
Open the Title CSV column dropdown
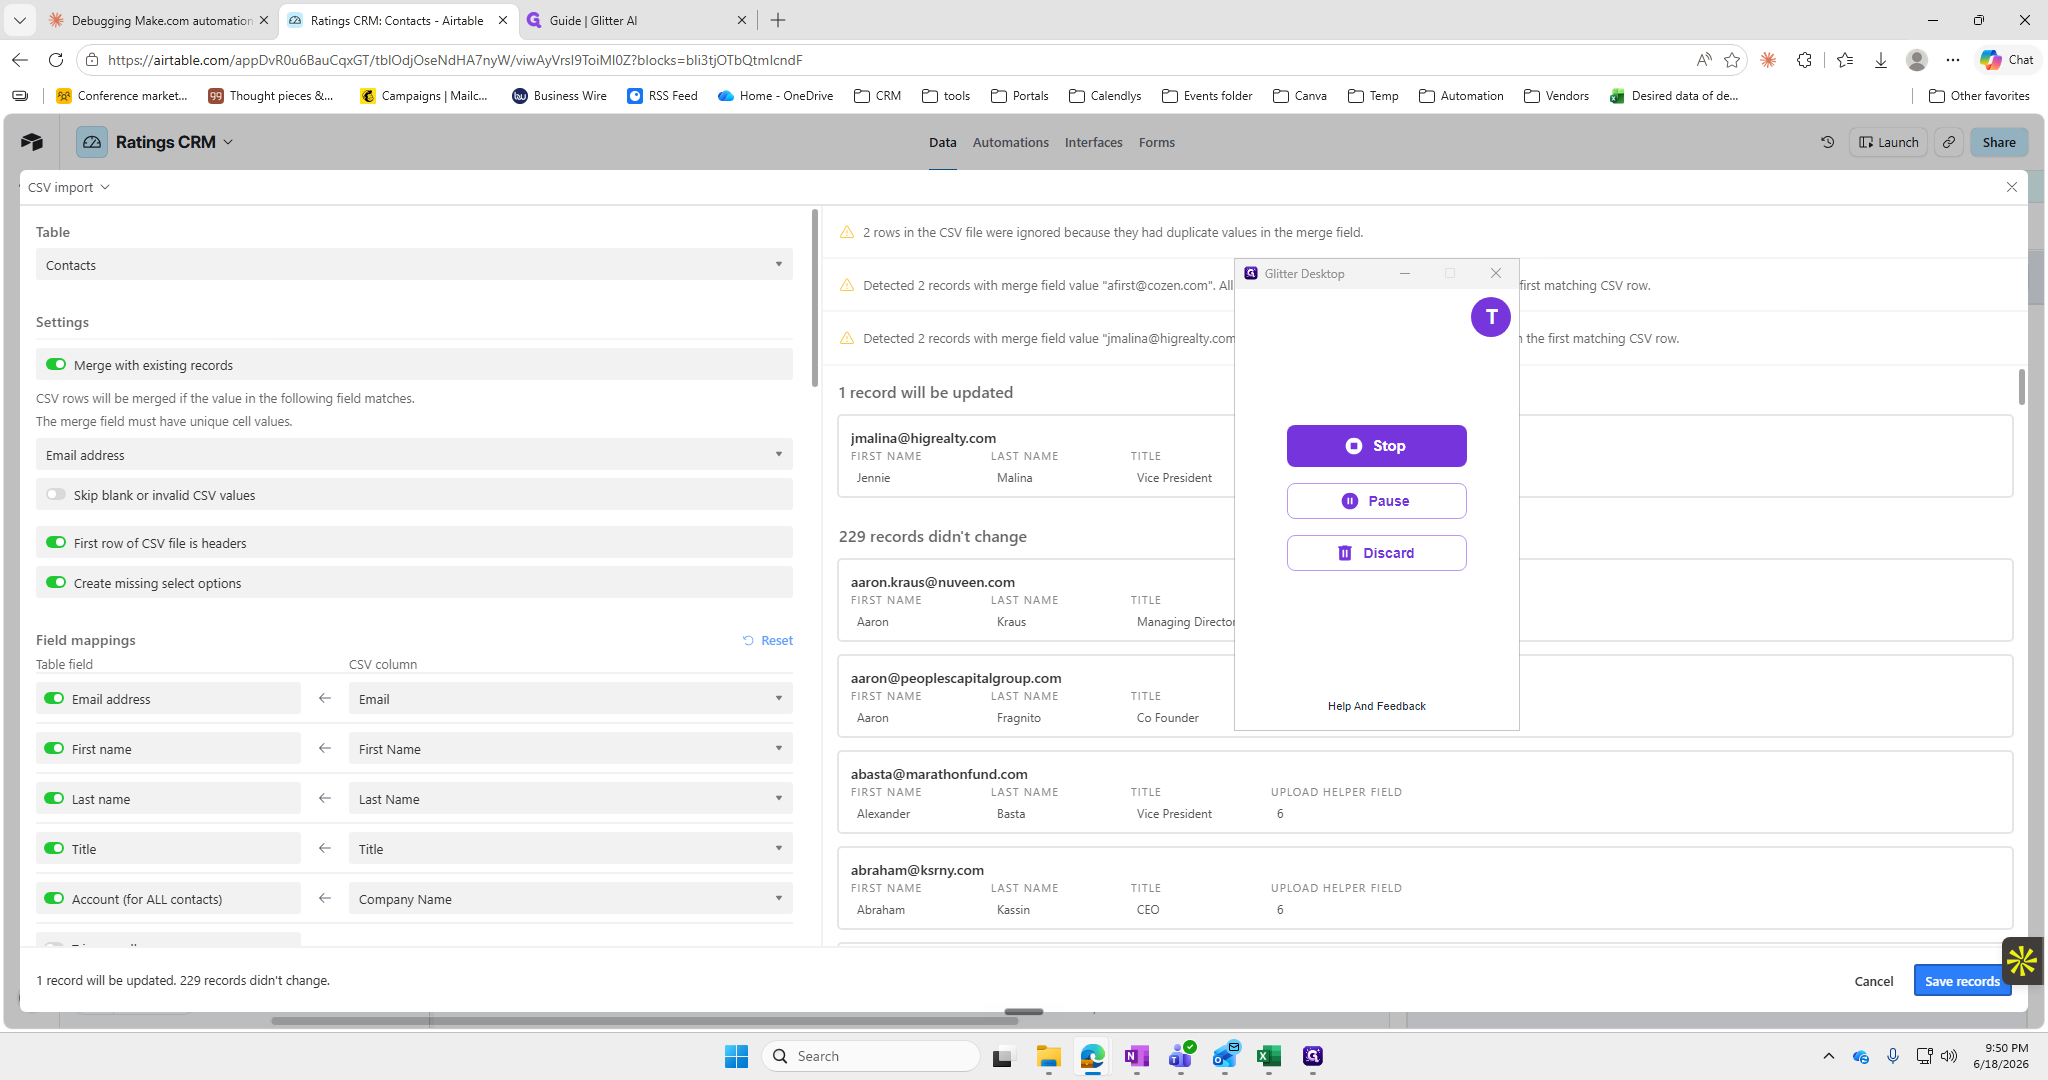570,849
